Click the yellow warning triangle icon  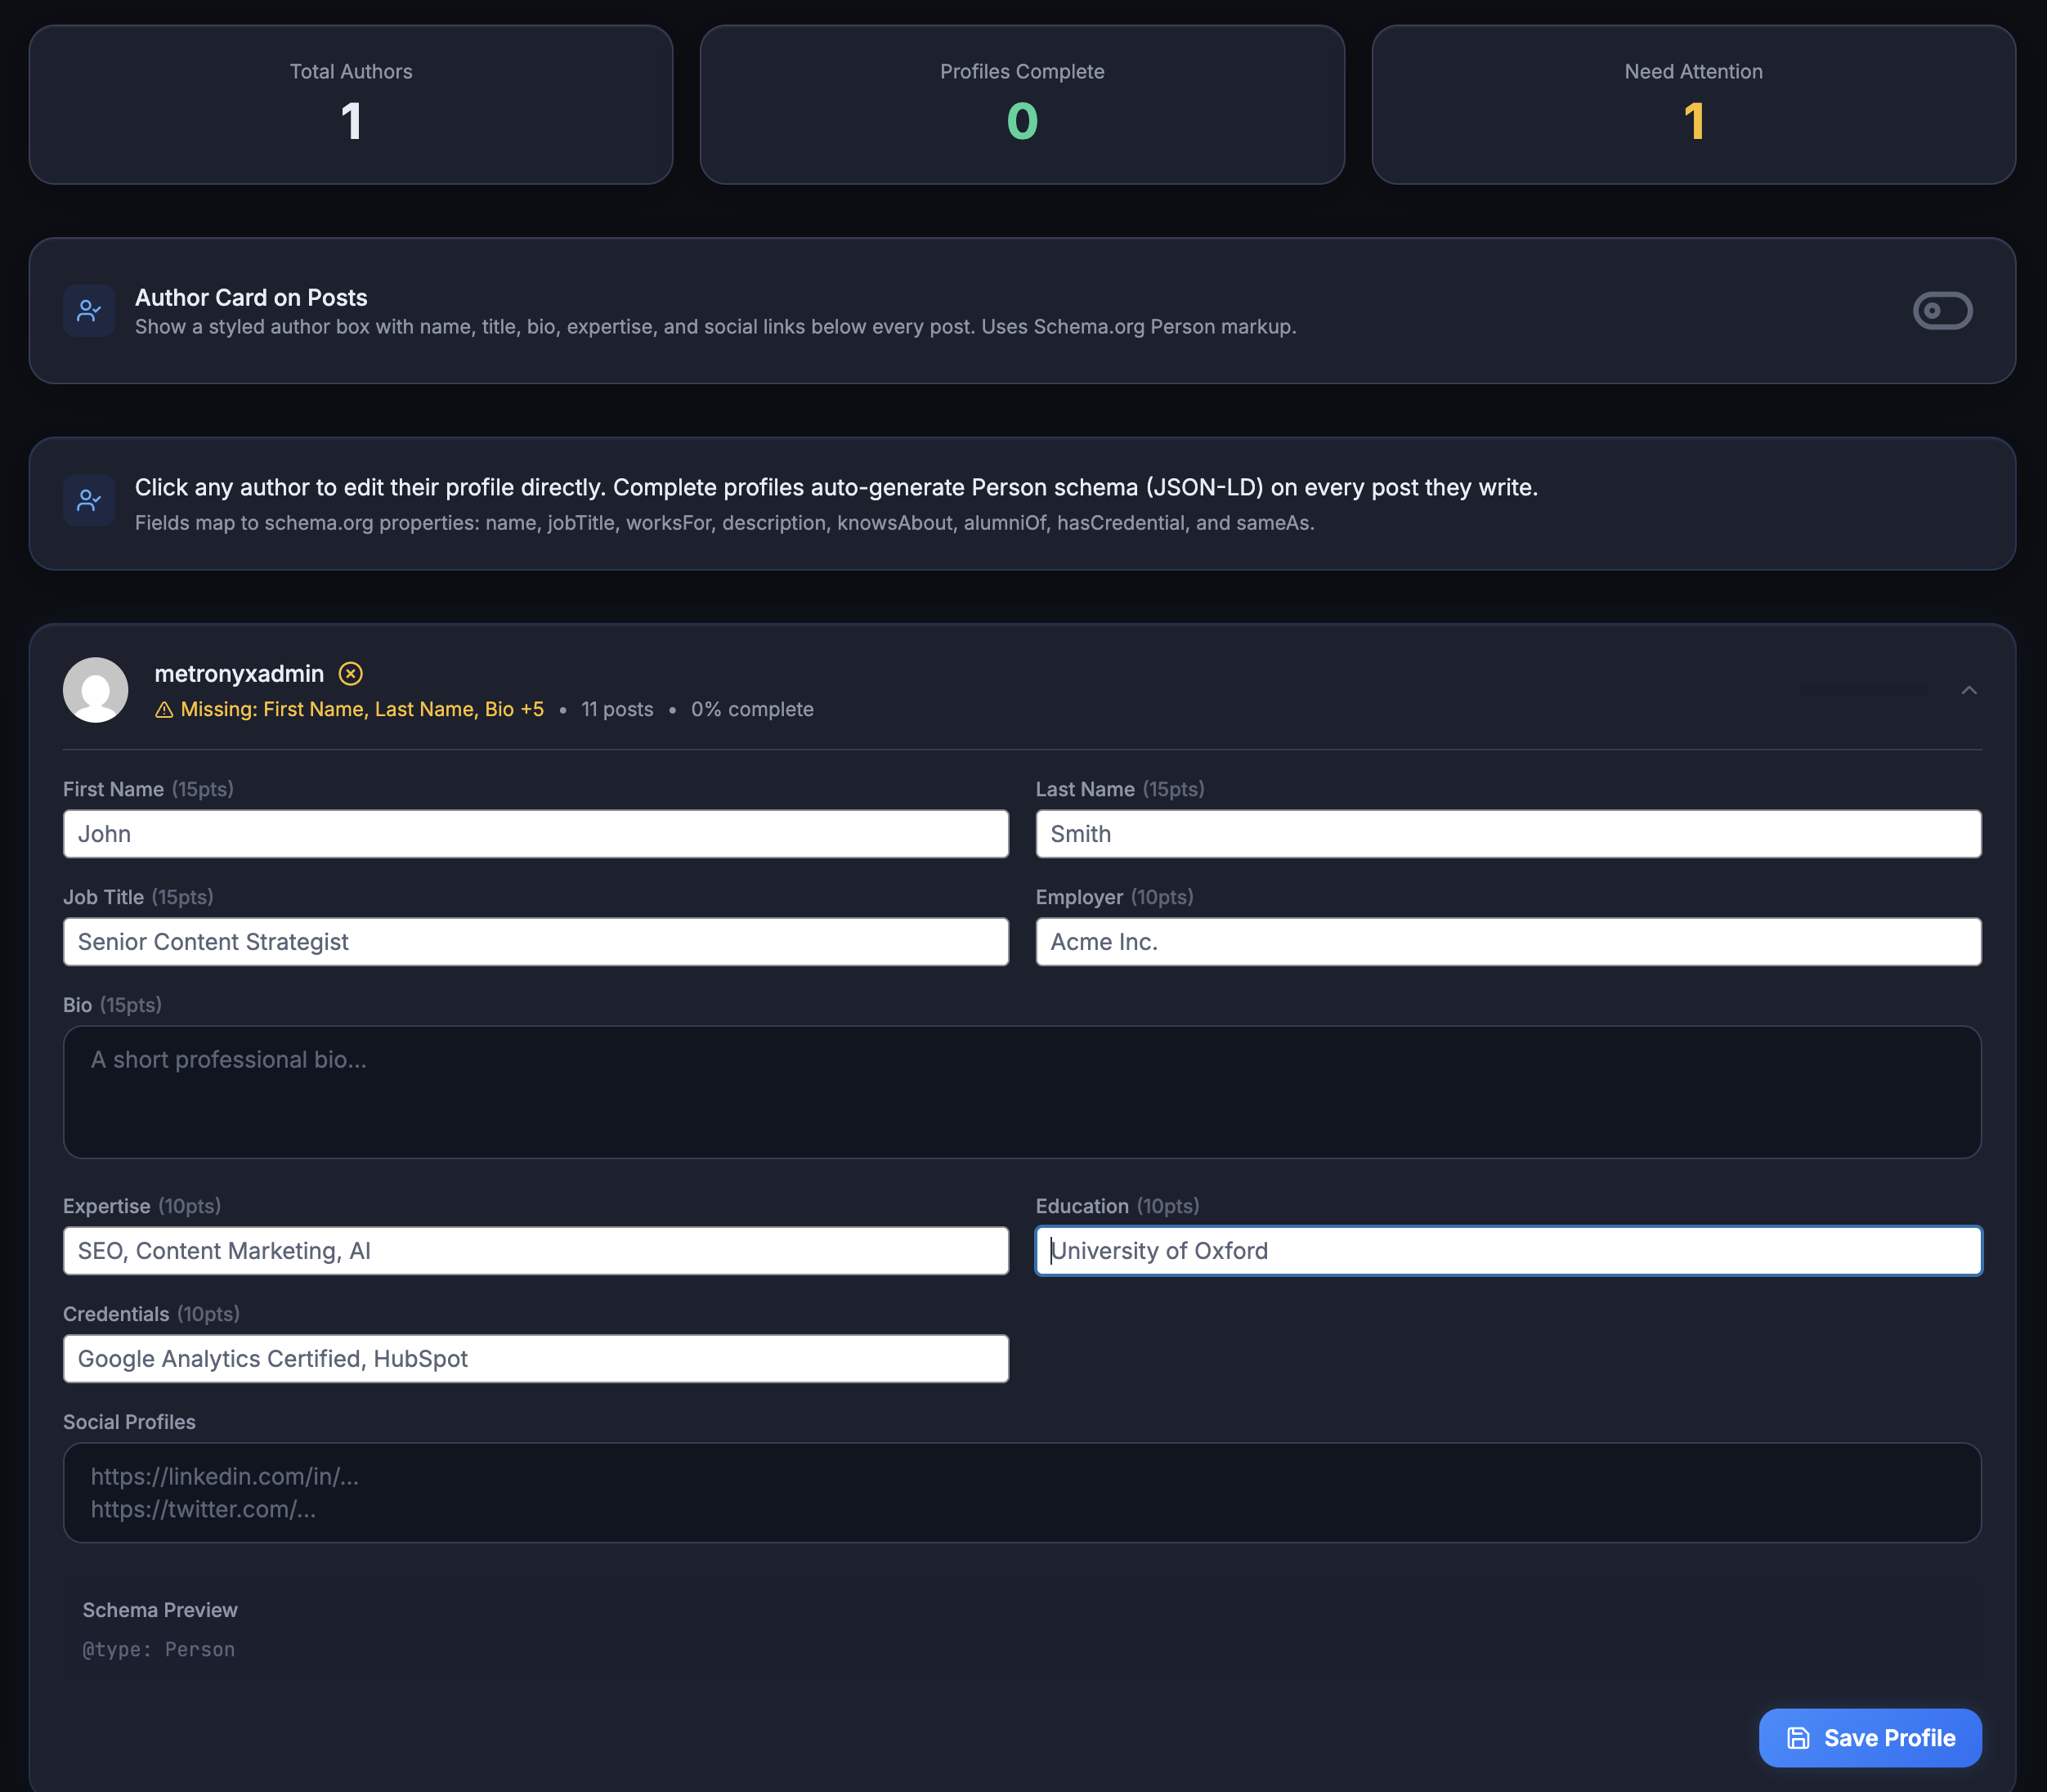(164, 710)
